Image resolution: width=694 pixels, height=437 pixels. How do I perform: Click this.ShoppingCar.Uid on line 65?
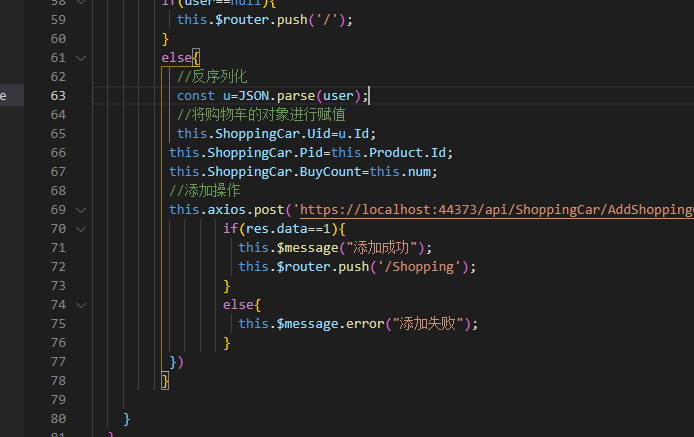254,134
